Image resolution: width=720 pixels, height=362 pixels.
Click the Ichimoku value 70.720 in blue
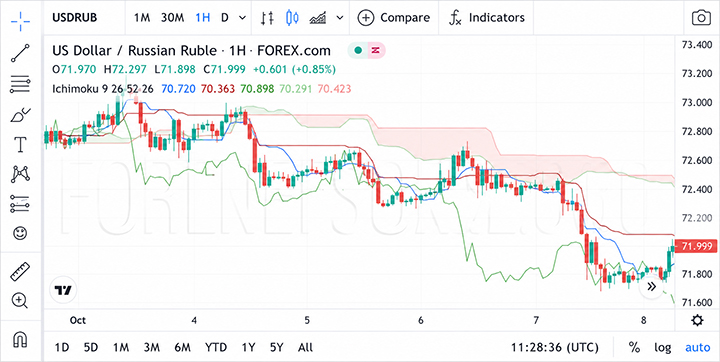(x=178, y=89)
